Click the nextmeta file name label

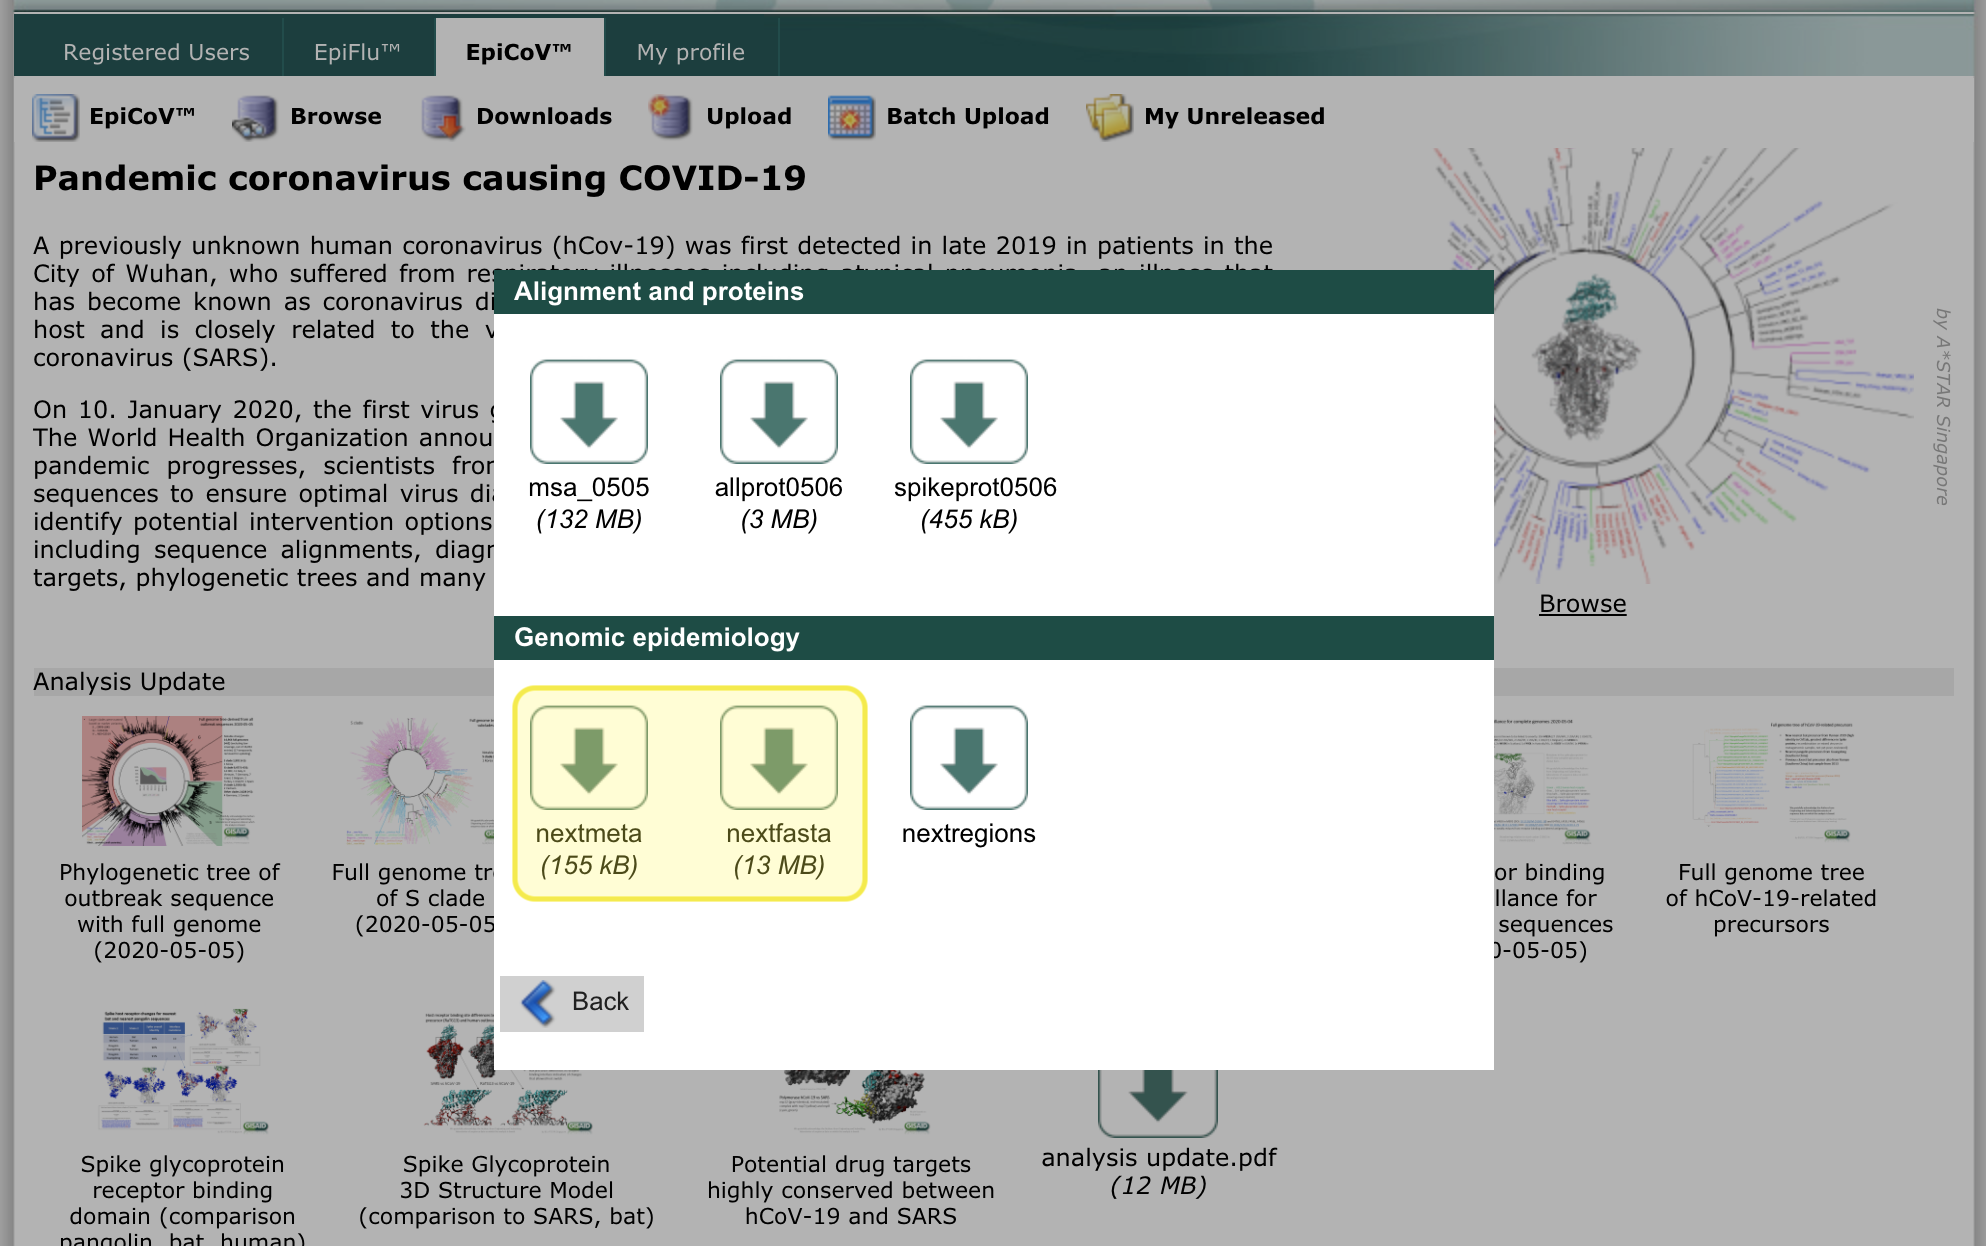point(588,833)
